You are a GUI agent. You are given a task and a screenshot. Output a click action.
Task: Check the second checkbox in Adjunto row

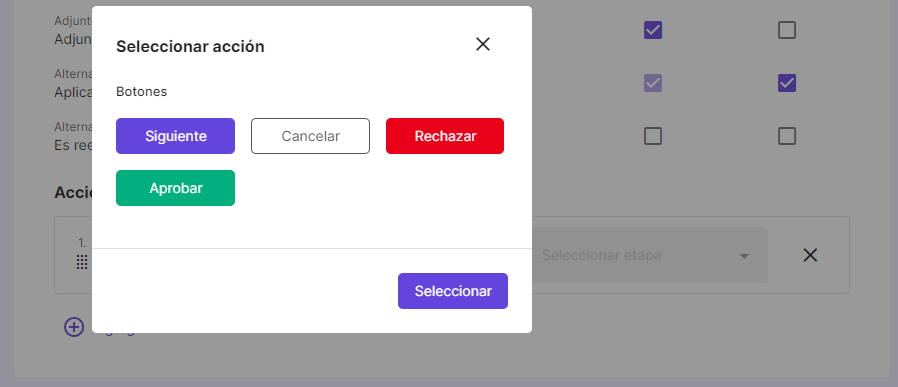[x=787, y=30]
